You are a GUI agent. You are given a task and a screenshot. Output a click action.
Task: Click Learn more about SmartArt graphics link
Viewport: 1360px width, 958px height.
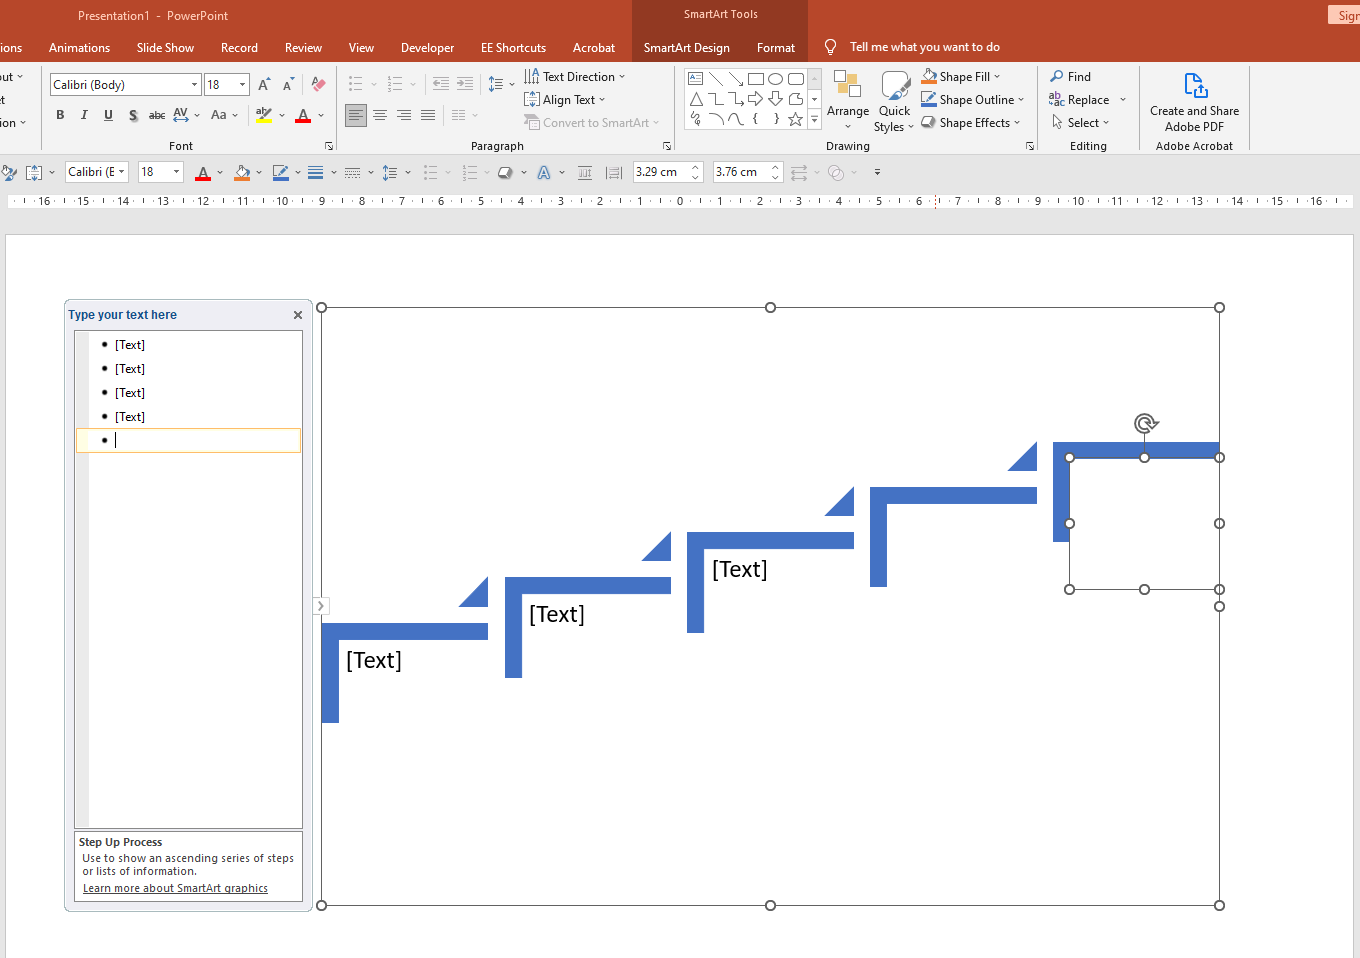point(175,888)
